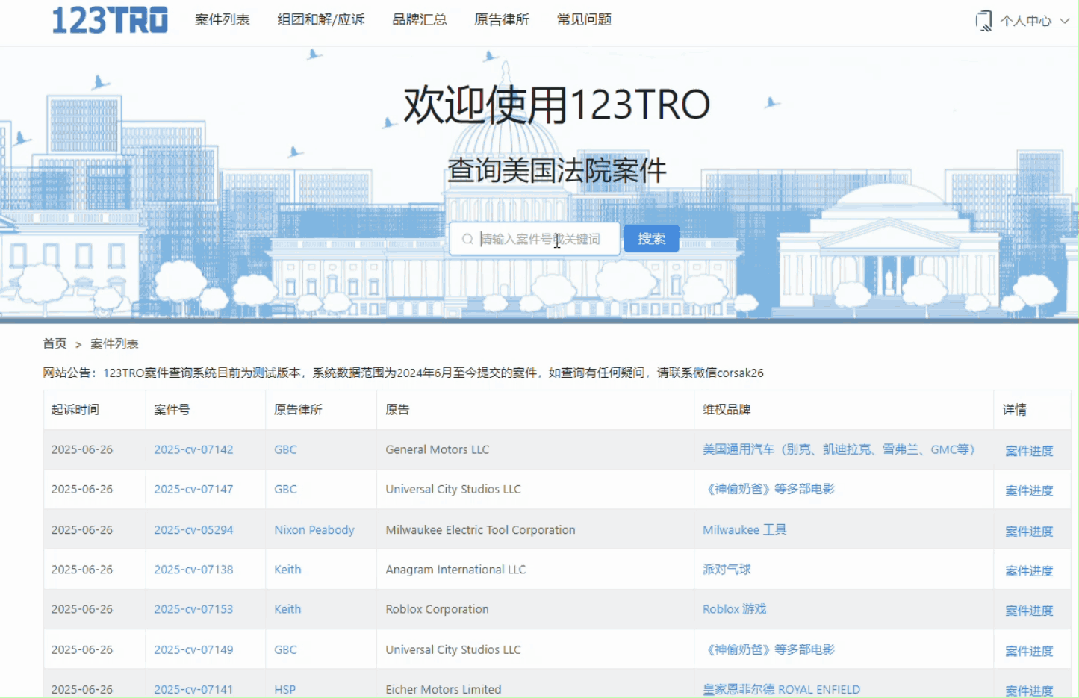Expand the 个人中心 dropdown
This screenshot has height=698, width=1079.
pyautogui.click(x=1025, y=20)
